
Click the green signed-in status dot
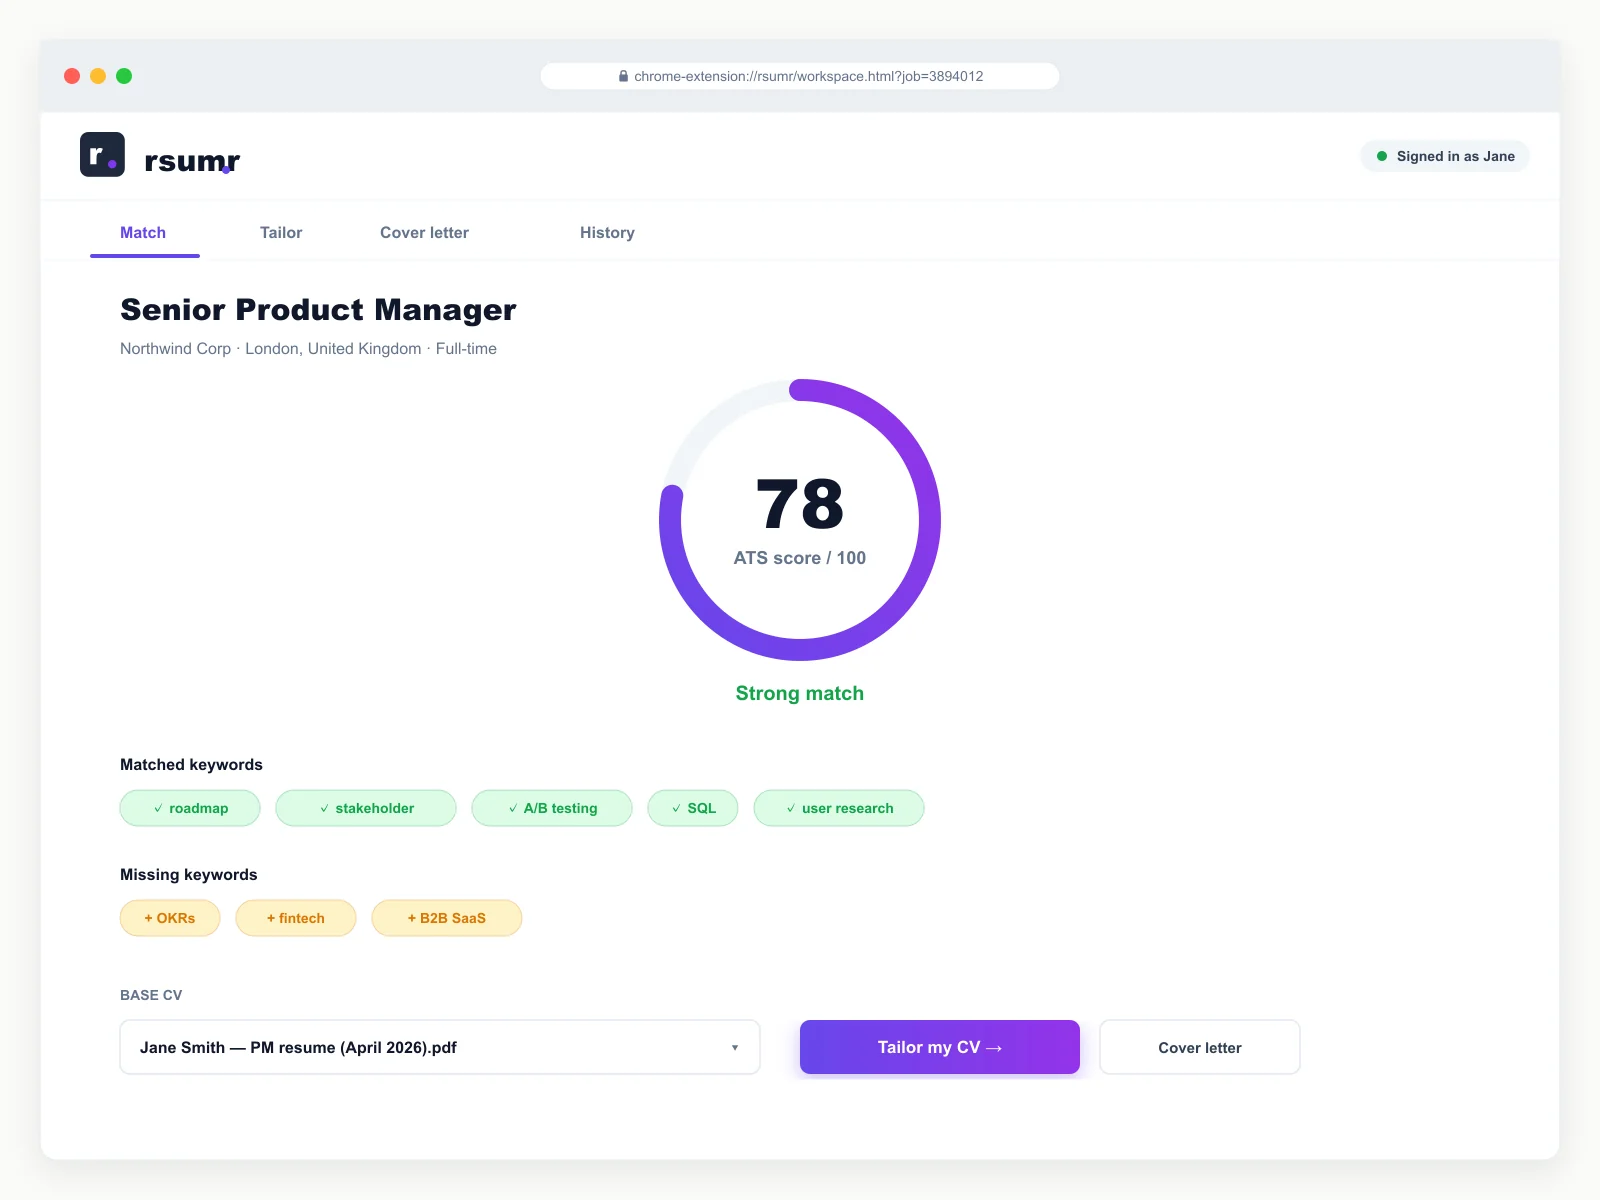[x=1382, y=156]
